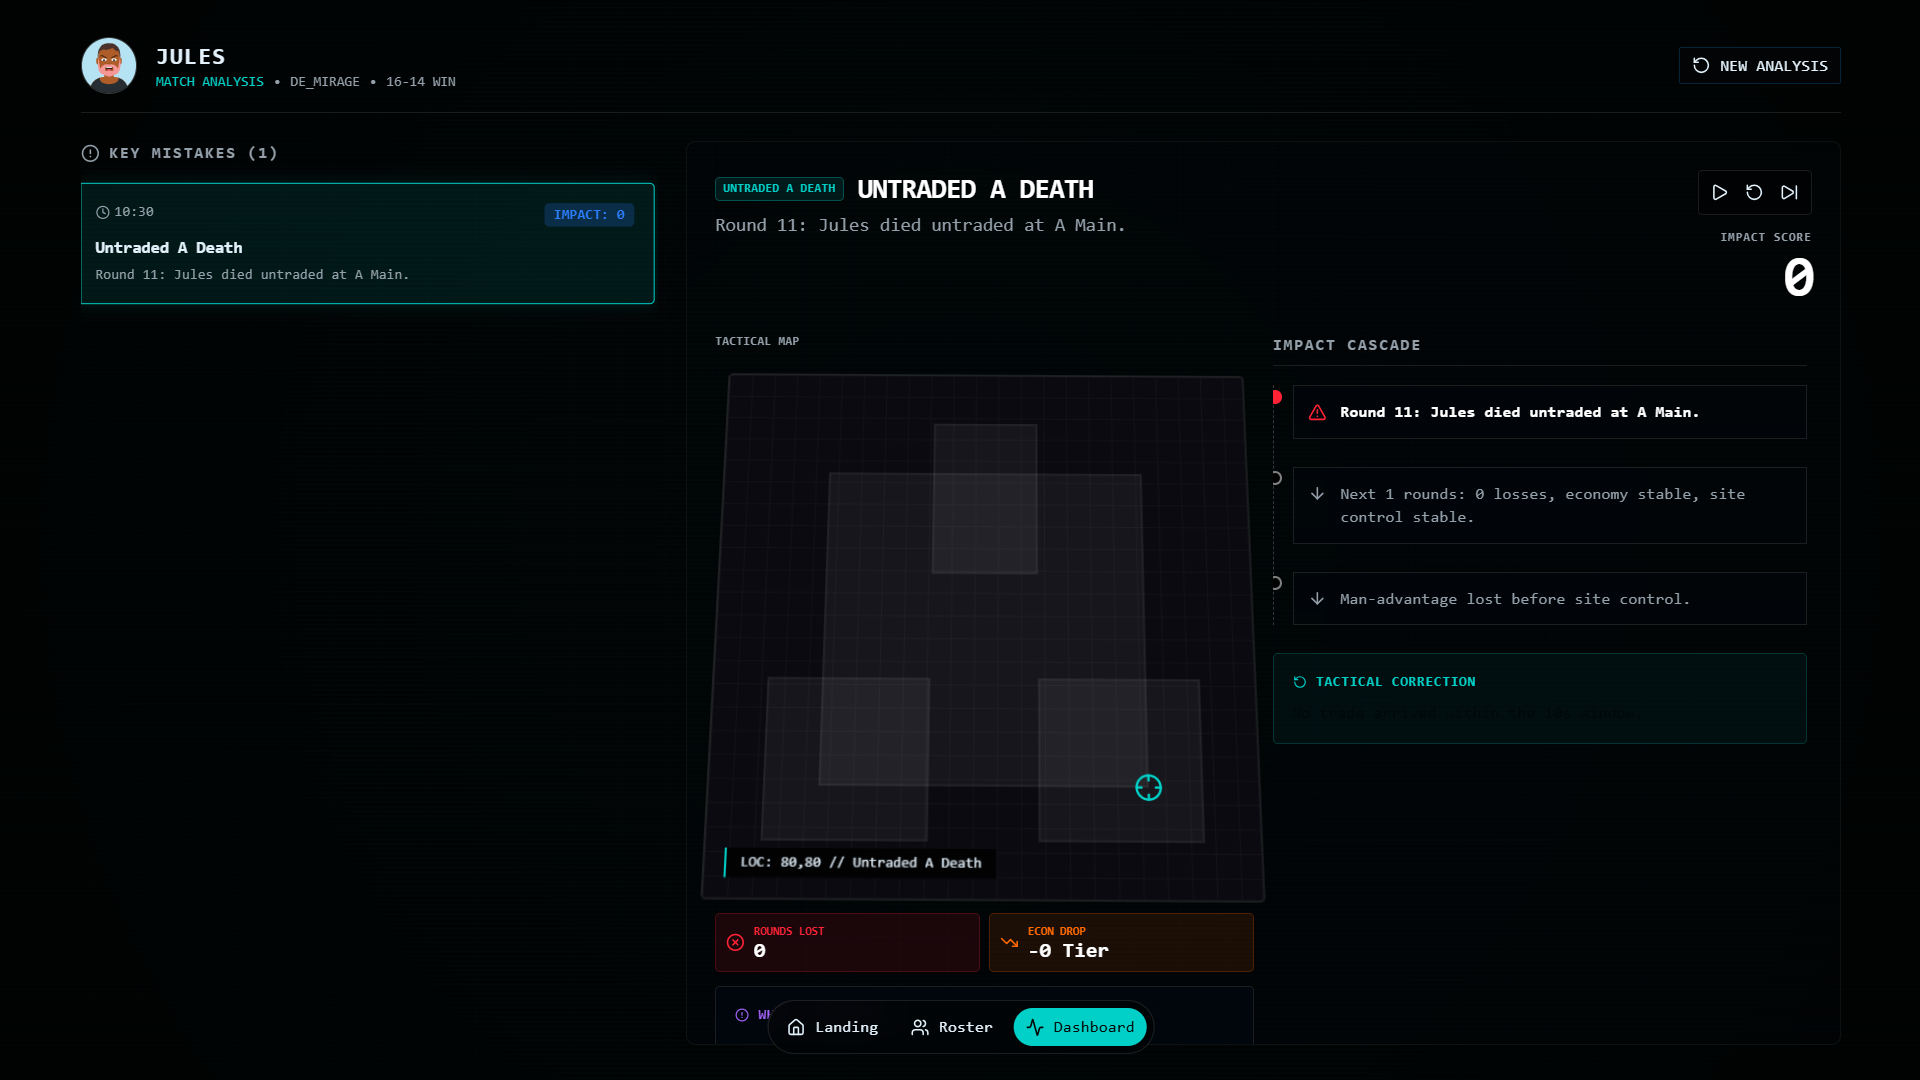
Task: Click Jules' avatar picture
Action: (109, 66)
